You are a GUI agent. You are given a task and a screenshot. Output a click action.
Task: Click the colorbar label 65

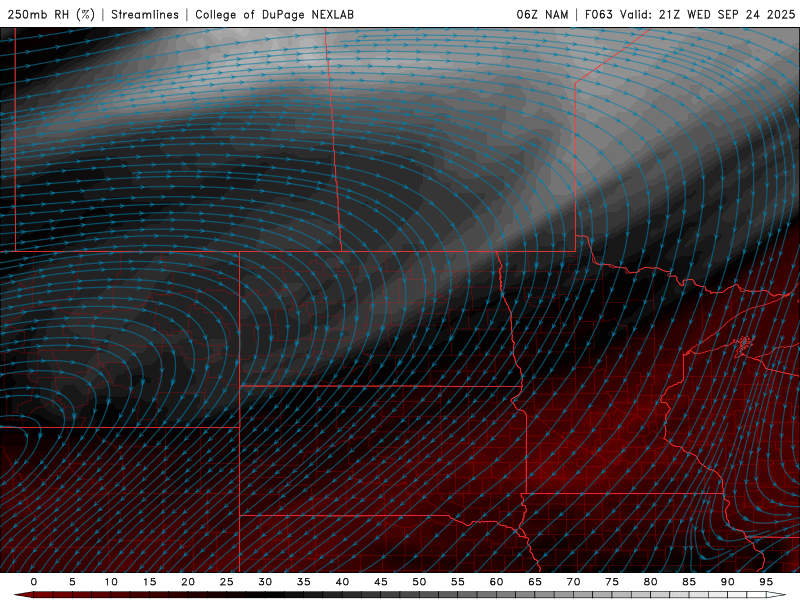pos(535,582)
